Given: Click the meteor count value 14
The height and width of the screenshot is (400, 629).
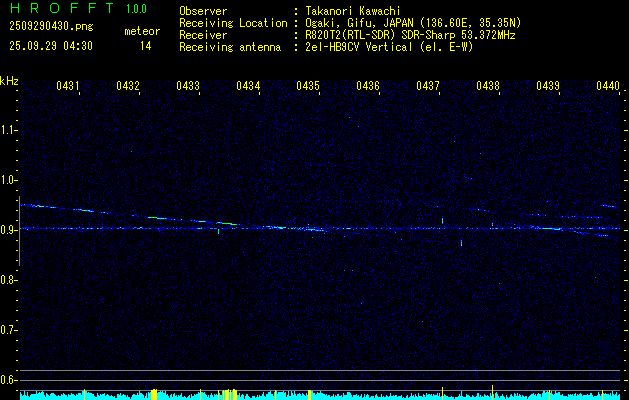Looking at the screenshot, I should click(x=146, y=46).
